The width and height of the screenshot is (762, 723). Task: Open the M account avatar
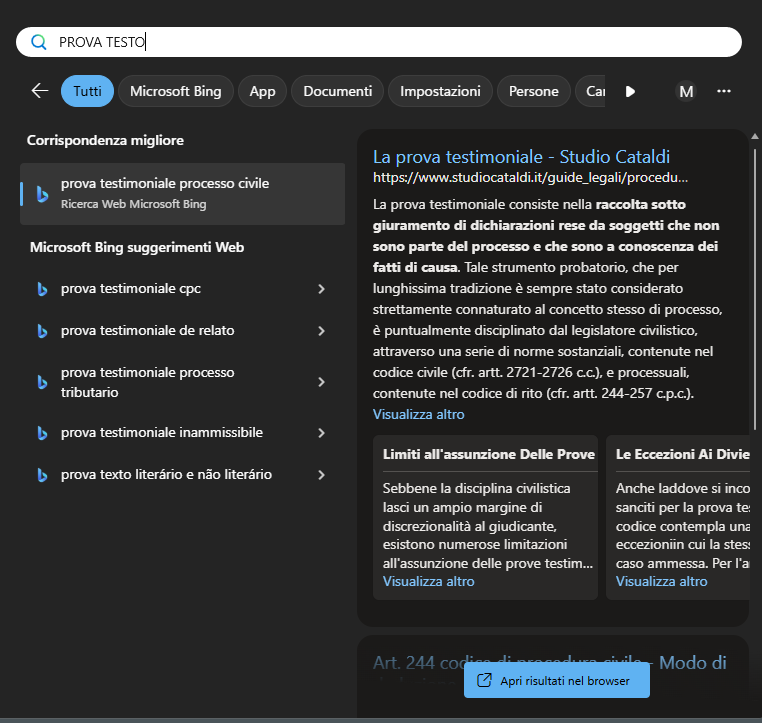[x=686, y=91]
